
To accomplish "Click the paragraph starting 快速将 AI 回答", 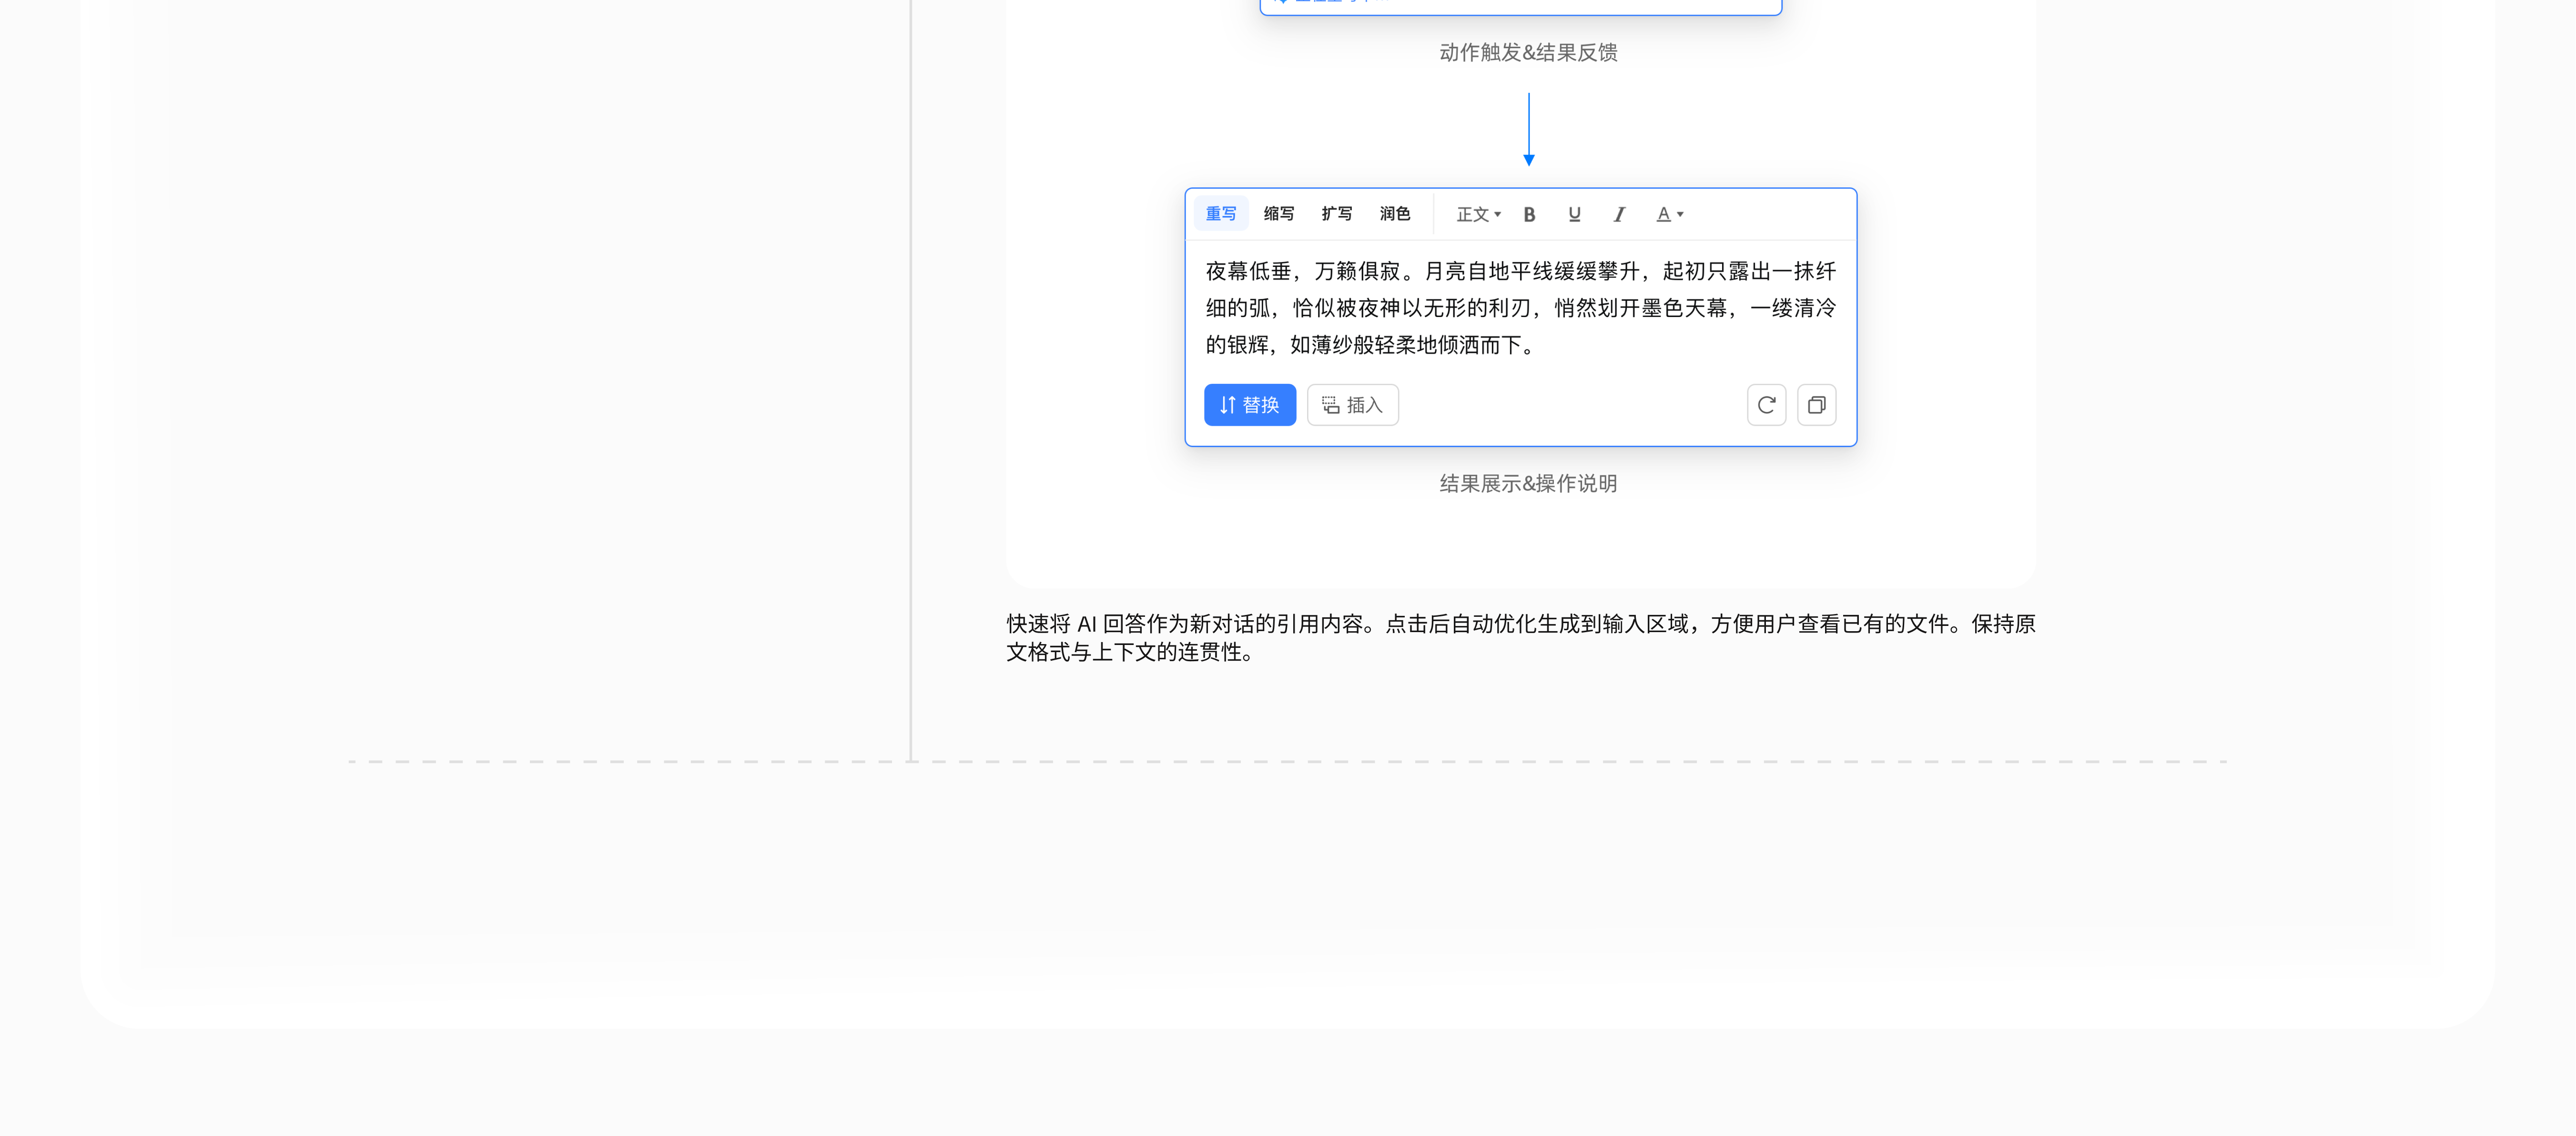I will click(1520, 638).
